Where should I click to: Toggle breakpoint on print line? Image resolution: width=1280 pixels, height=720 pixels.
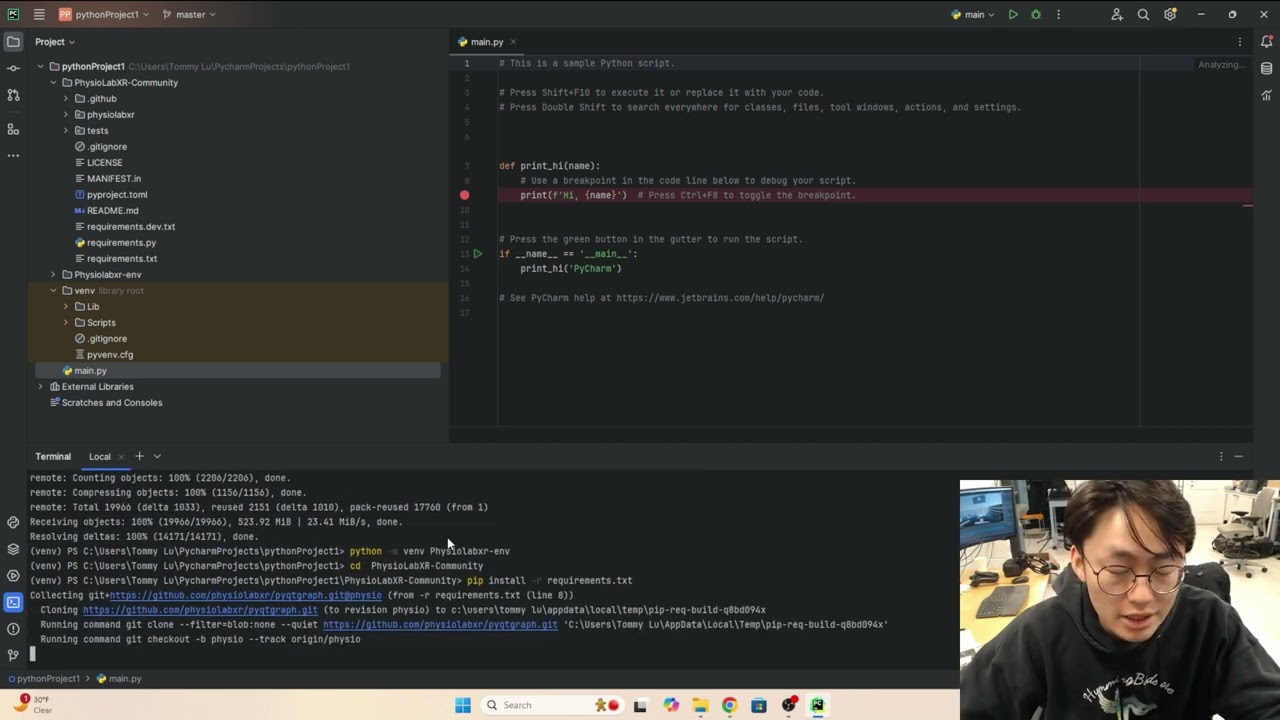click(464, 195)
